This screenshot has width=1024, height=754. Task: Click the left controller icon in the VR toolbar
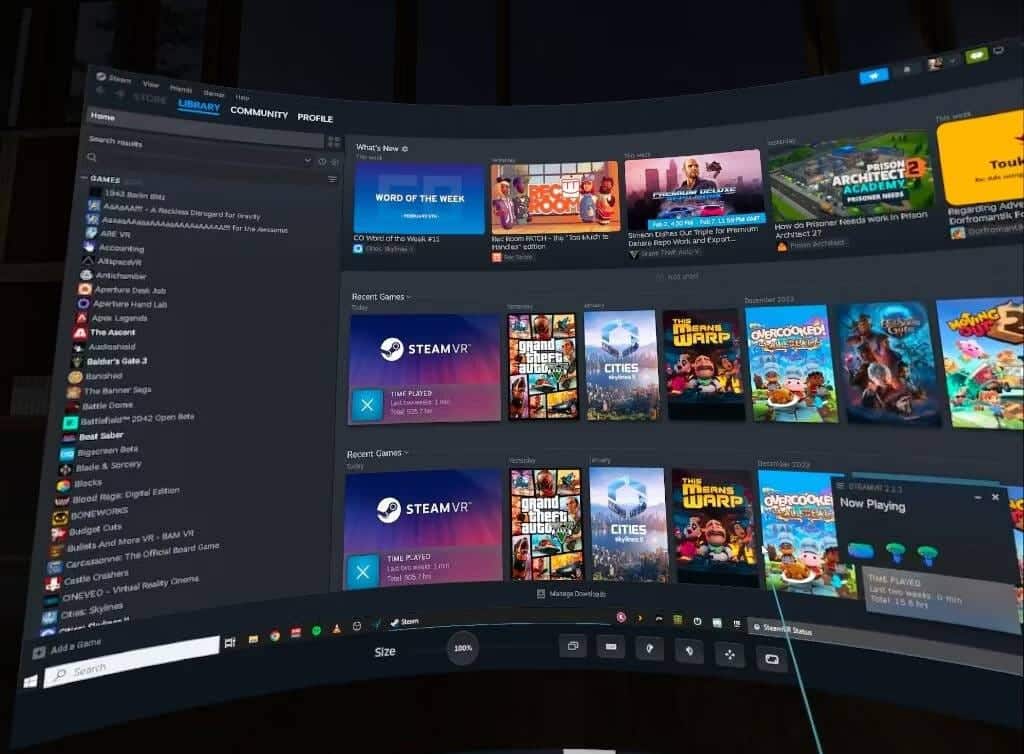point(650,647)
